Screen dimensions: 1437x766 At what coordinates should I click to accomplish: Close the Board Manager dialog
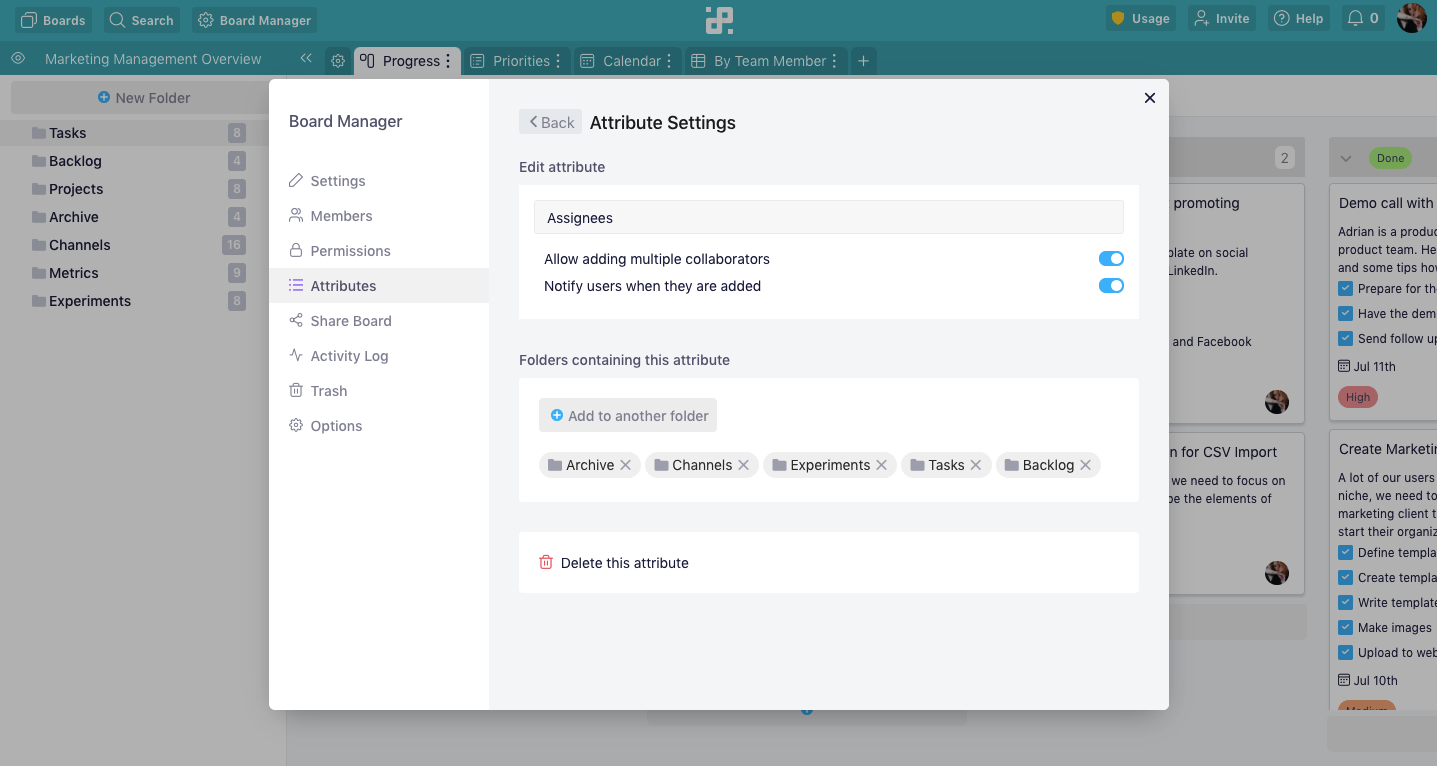[1150, 98]
